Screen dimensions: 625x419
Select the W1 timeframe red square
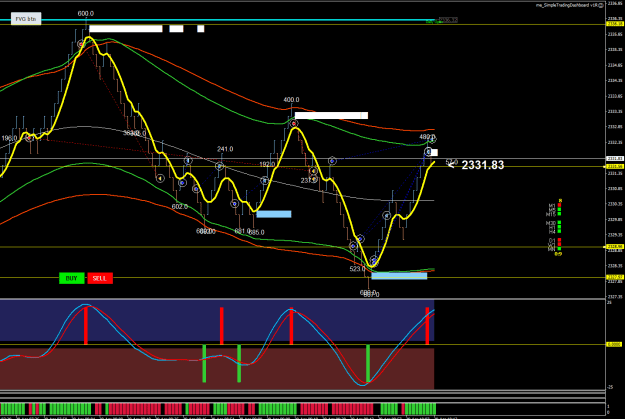tap(559, 244)
